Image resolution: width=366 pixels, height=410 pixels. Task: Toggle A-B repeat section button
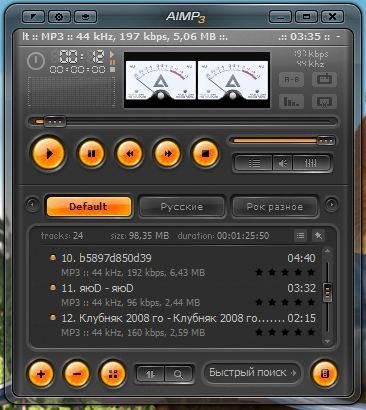point(291,80)
